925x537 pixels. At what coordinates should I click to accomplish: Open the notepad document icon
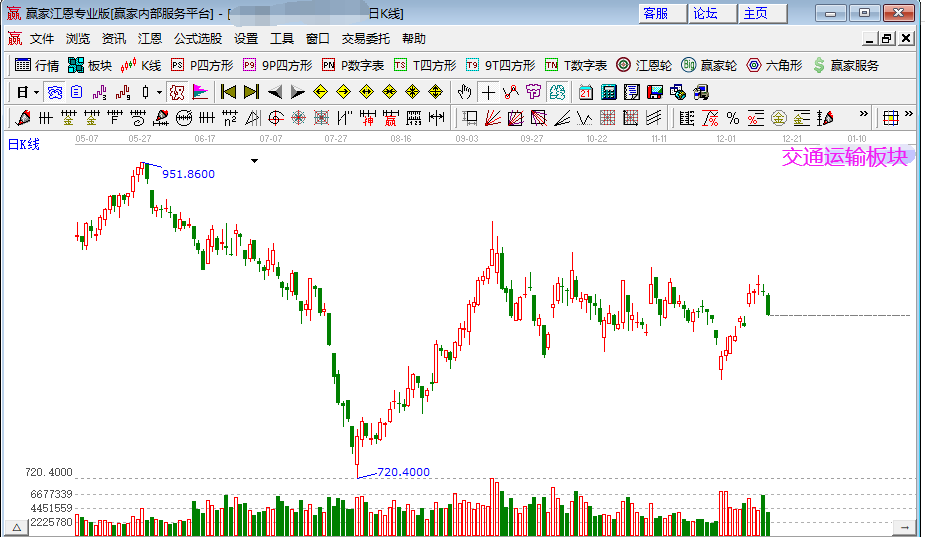632,92
